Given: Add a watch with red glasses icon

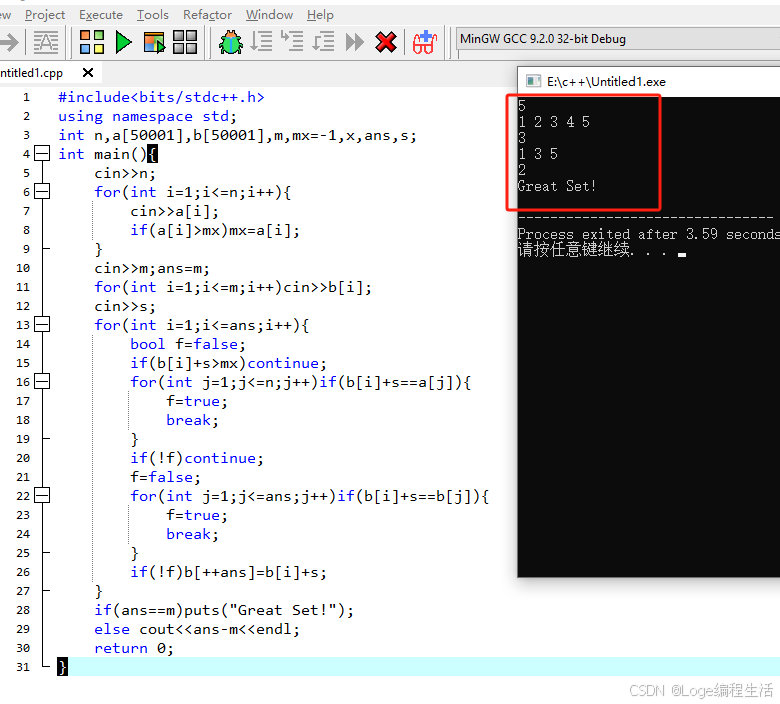Looking at the screenshot, I should (424, 42).
